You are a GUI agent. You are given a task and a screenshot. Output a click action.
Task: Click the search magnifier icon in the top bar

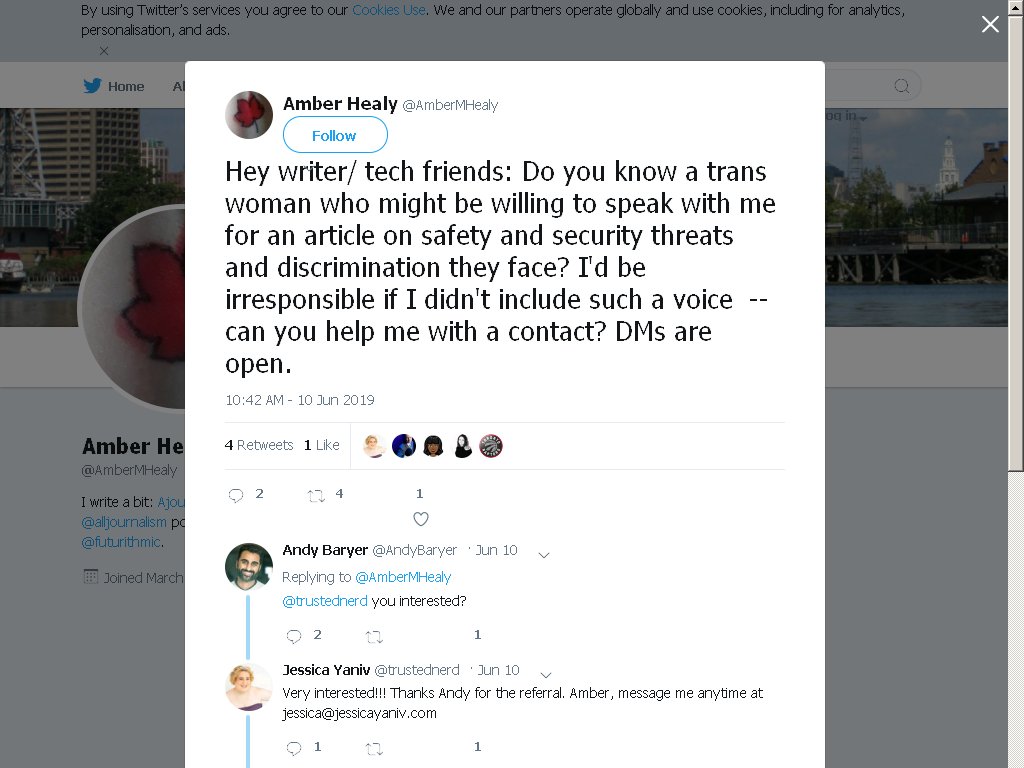902,86
